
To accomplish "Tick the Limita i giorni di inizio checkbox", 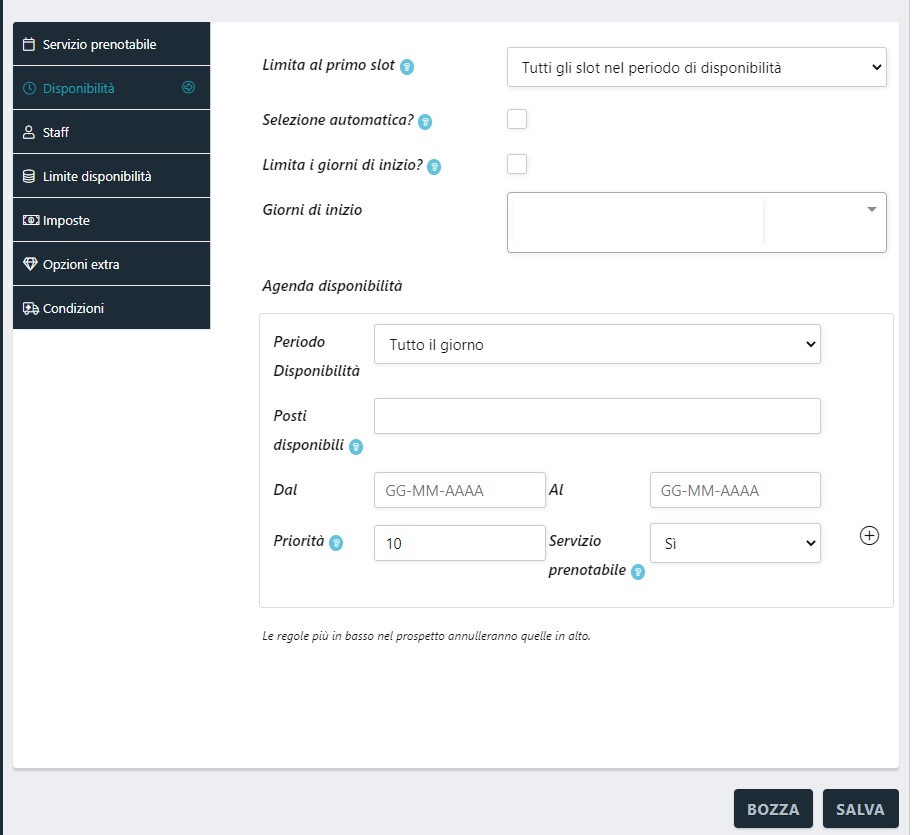I will (x=517, y=164).
